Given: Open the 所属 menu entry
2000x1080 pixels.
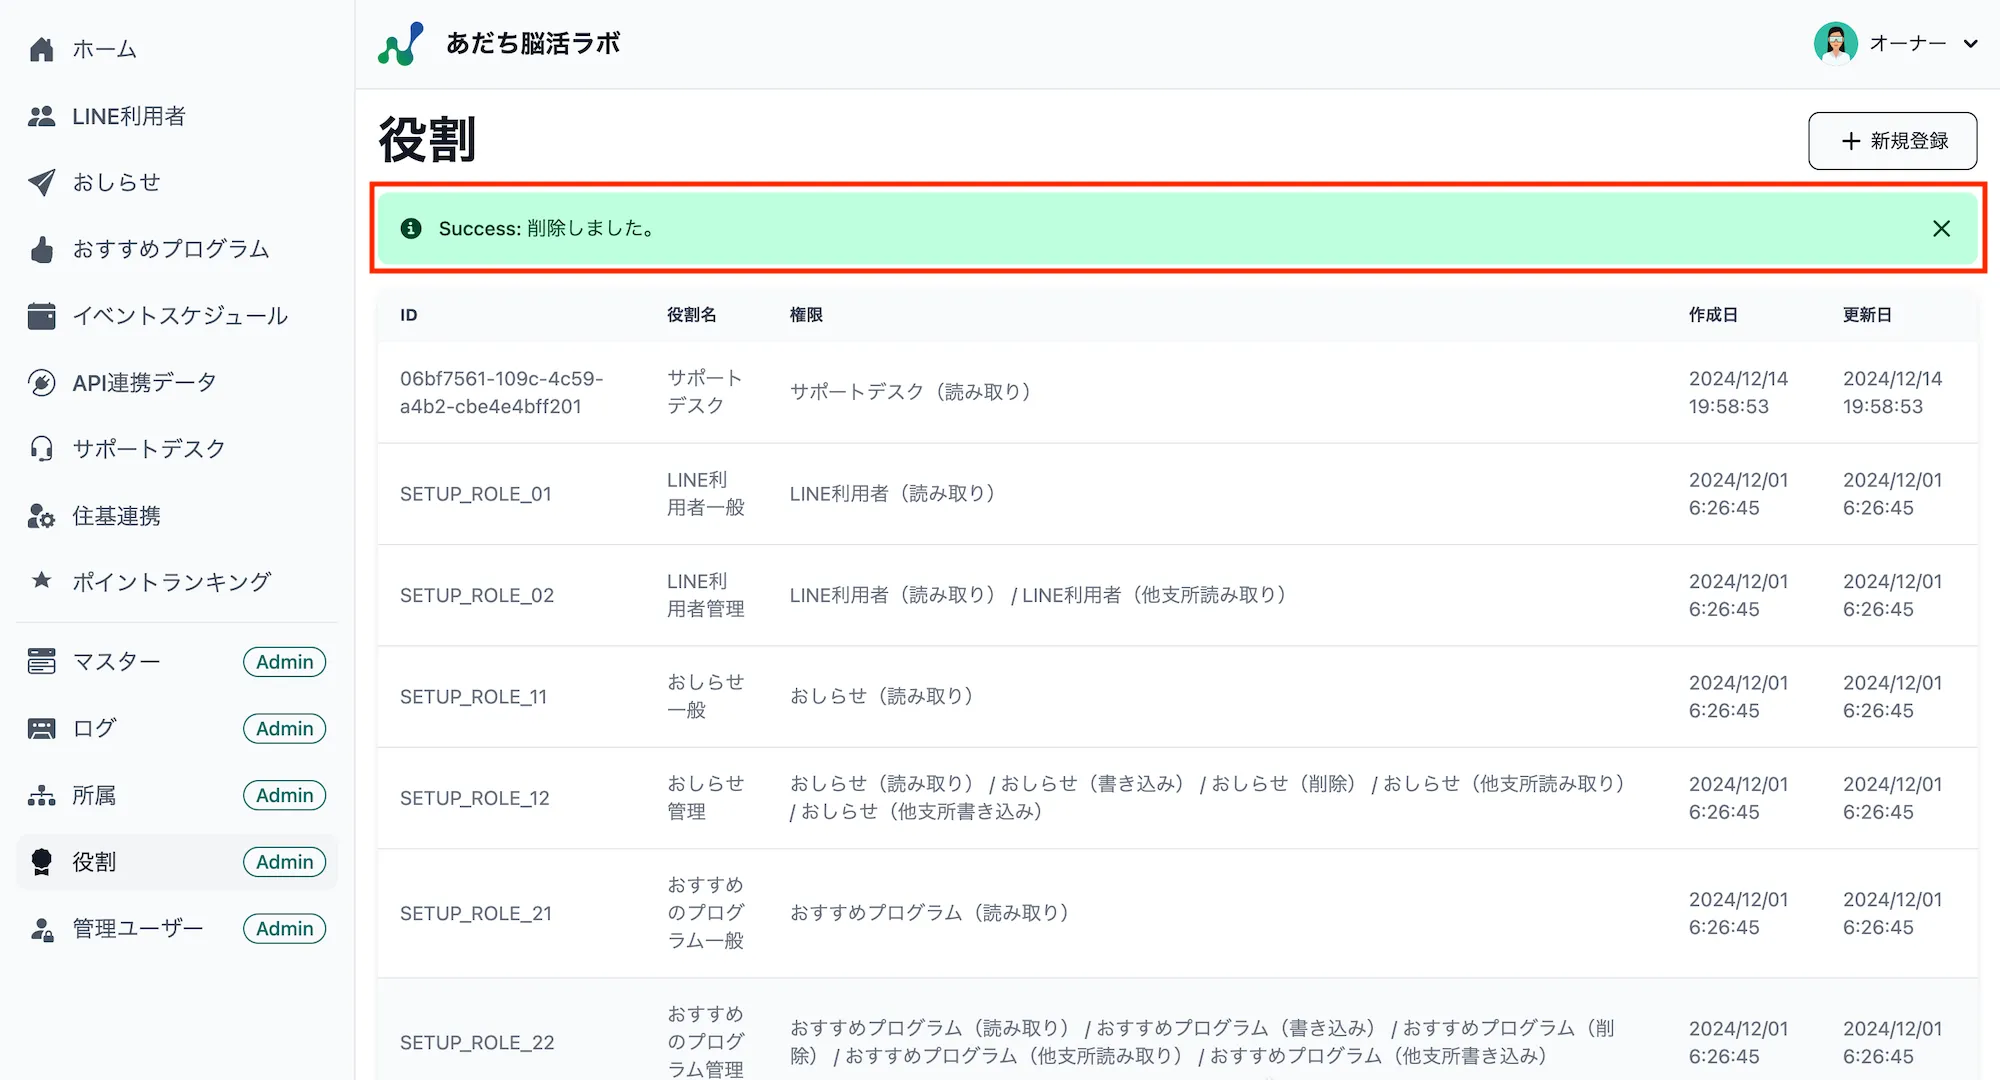Looking at the screenshot, I should pyautogui.click(x=95, y=795).
